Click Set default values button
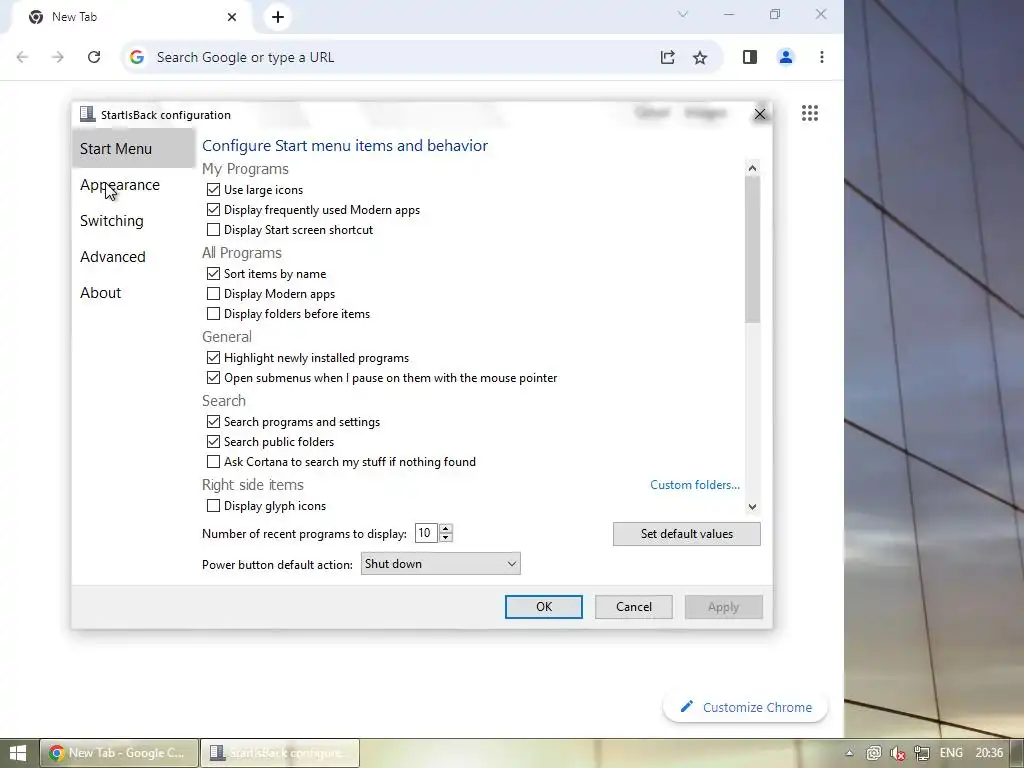Viewport: 1024px width, 768px height. (686, 534)
